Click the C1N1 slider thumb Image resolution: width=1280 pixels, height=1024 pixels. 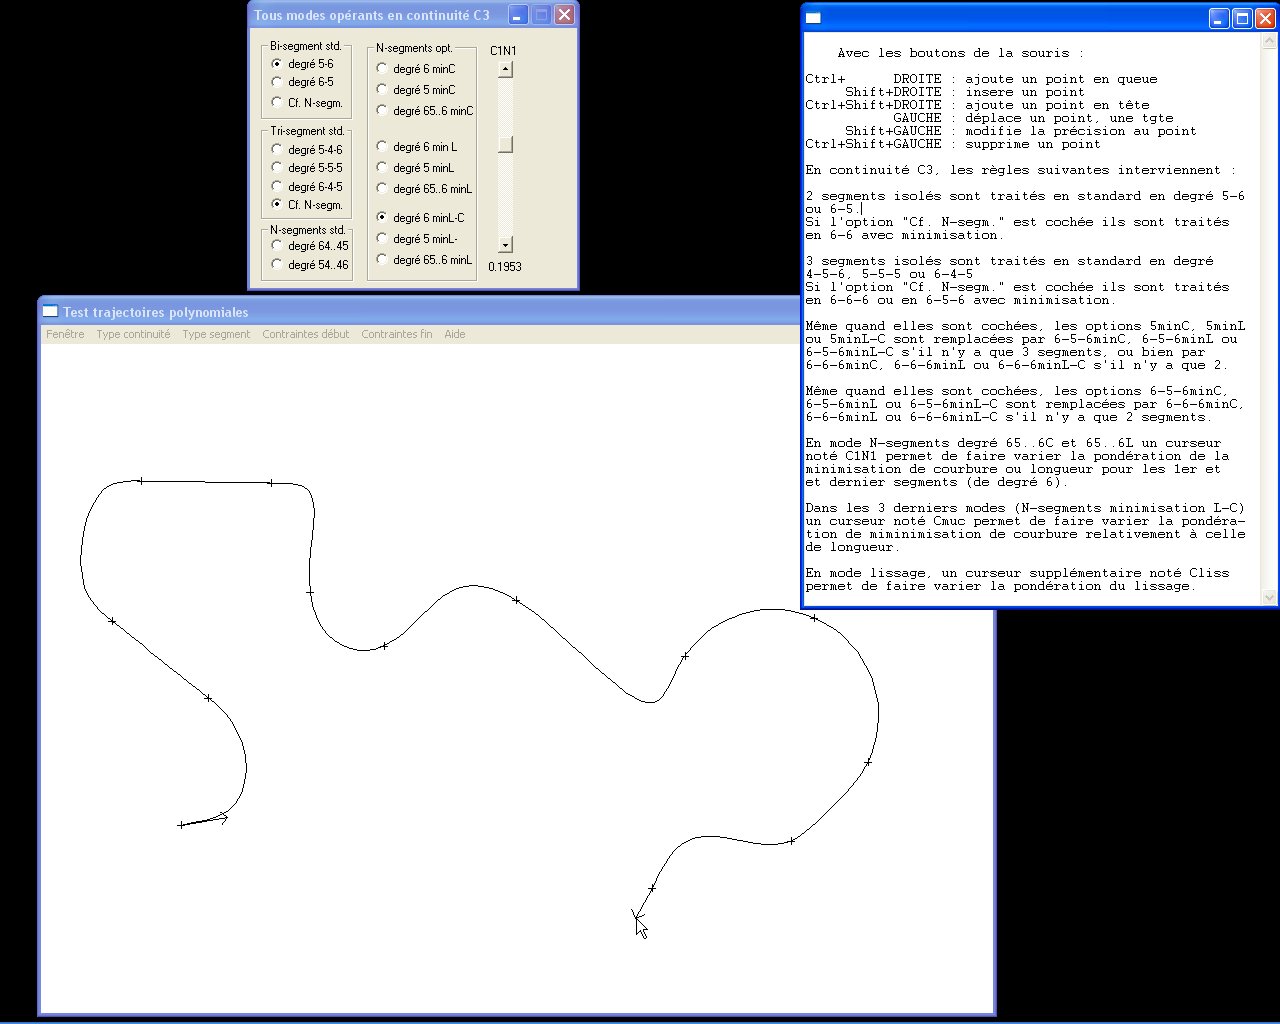505,145
